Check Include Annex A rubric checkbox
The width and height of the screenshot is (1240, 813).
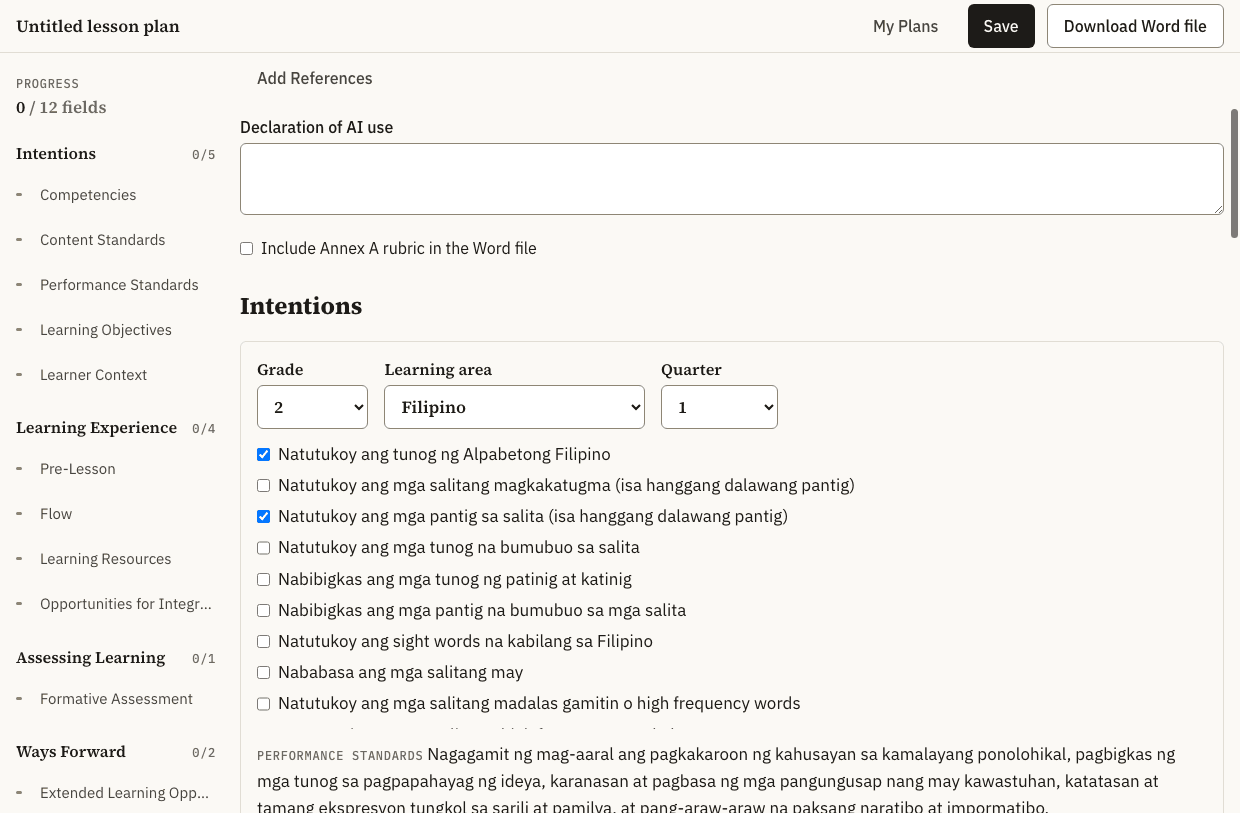coord(246,249)
